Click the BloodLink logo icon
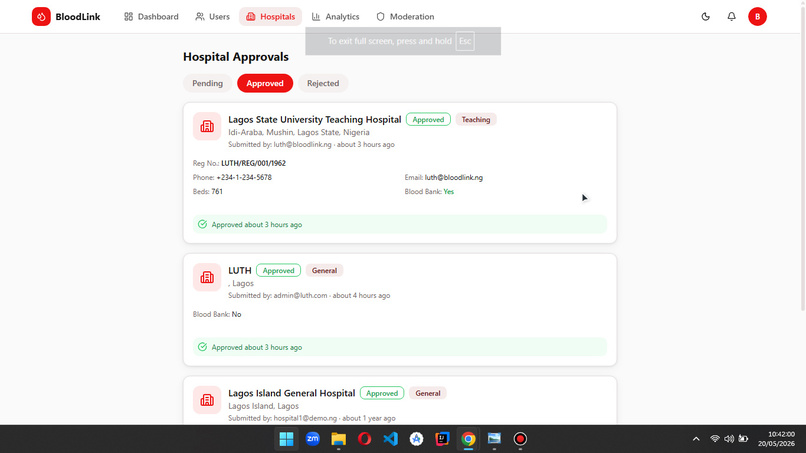806x453 pixels. click(41, 16)
